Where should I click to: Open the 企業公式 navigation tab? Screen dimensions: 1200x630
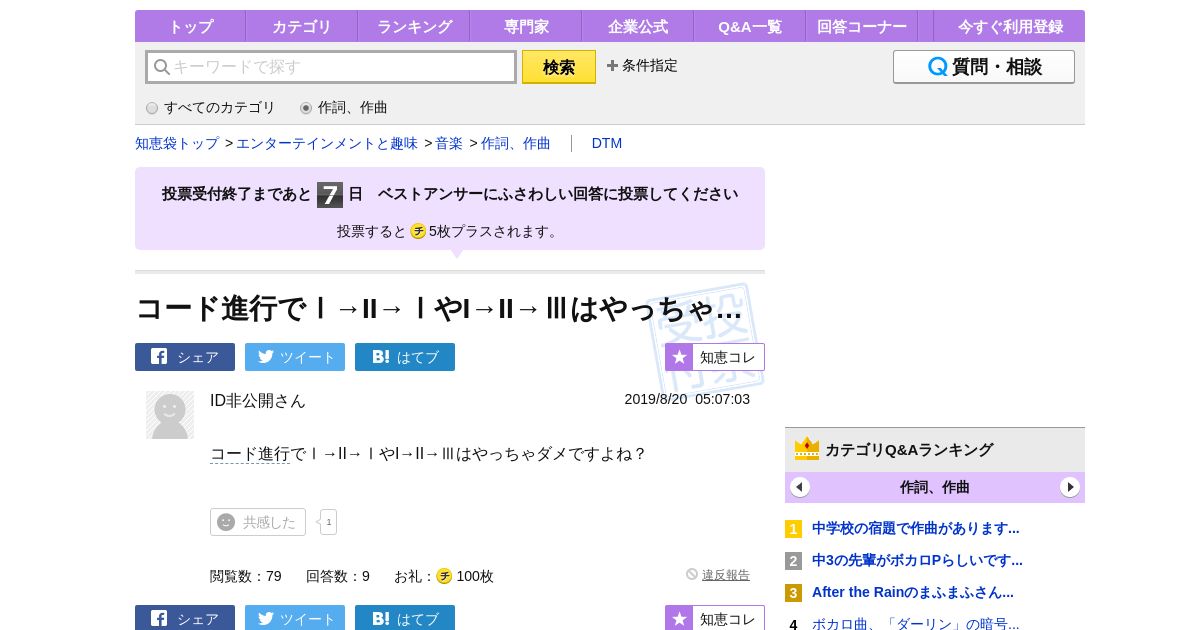coord(637,26)
